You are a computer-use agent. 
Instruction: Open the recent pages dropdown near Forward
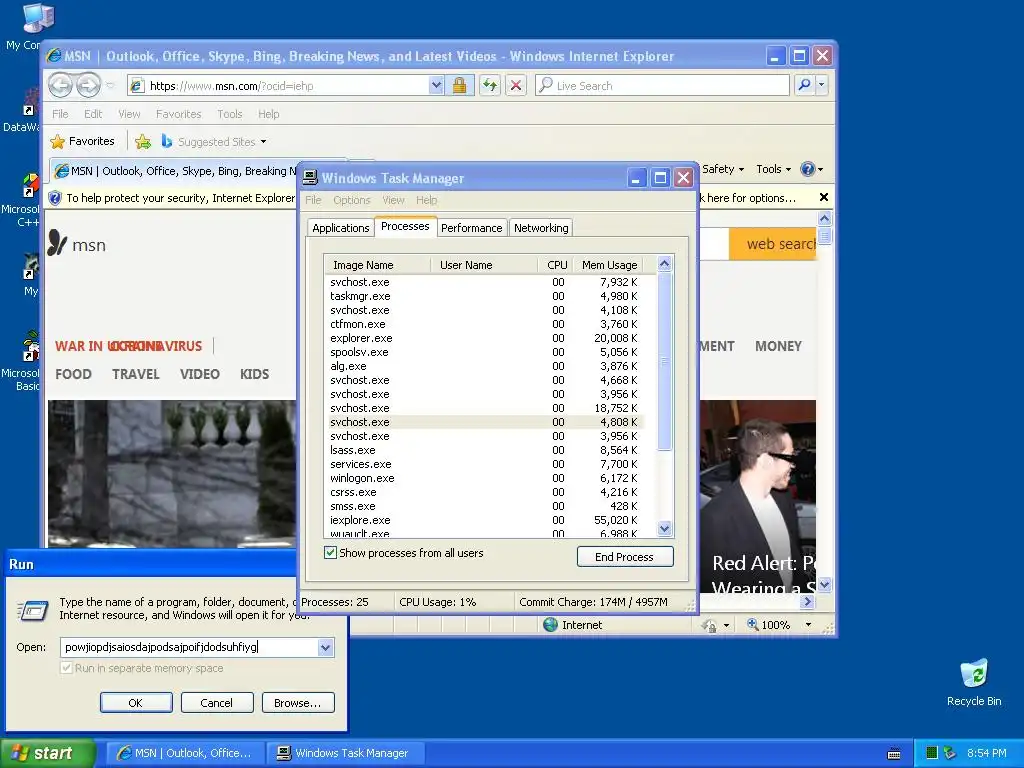pyautogui.click(x=110, y=86)
